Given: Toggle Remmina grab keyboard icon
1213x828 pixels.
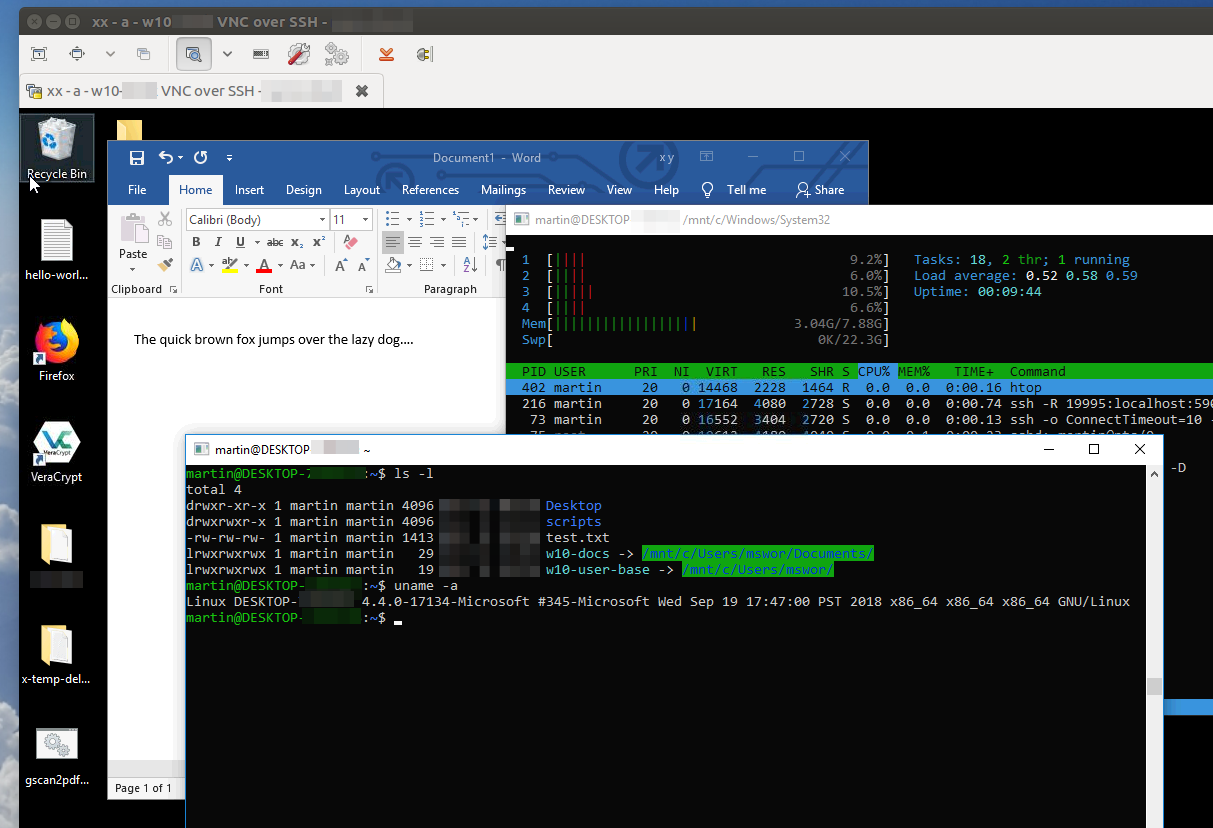Looking at the screenshot, I should point(261,54).
